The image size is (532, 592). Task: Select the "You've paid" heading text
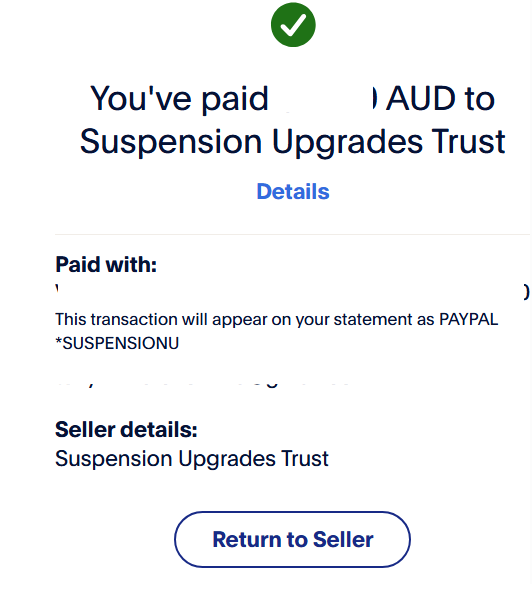point(179,99)
